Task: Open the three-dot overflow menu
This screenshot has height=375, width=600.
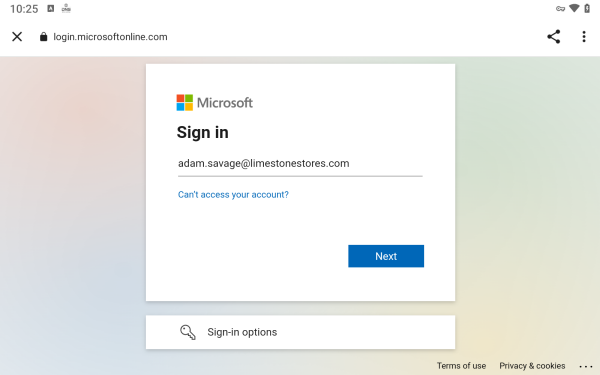Action: (x=584, y=37)
